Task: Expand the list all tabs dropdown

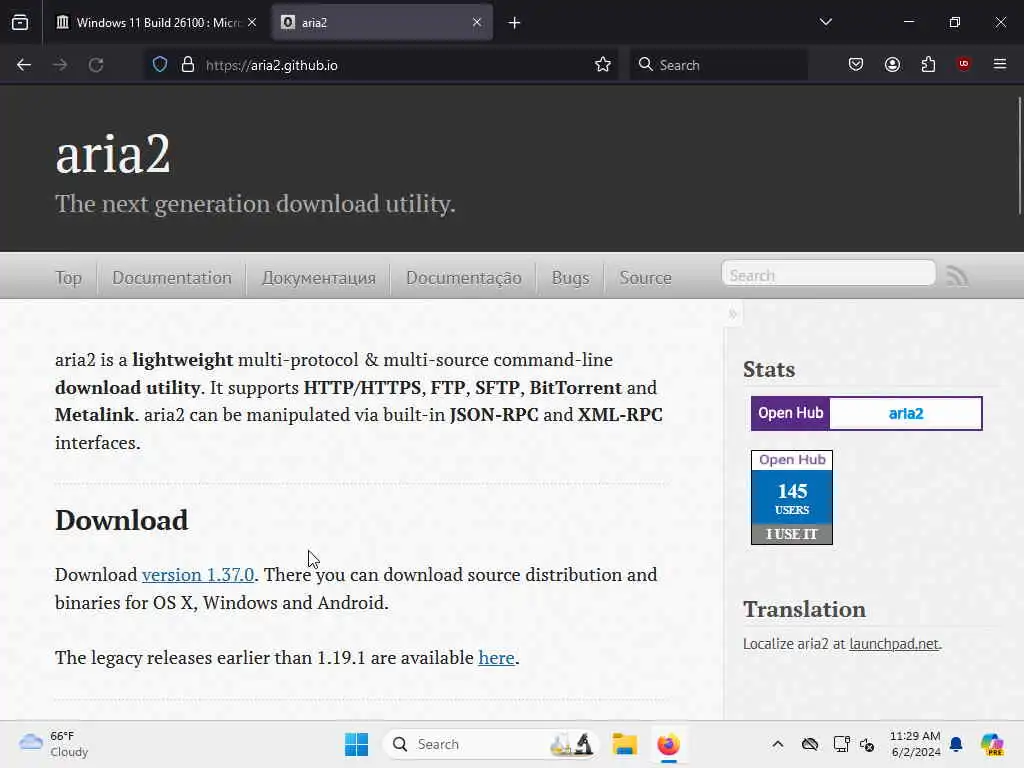Action: (x=825, y=22)
